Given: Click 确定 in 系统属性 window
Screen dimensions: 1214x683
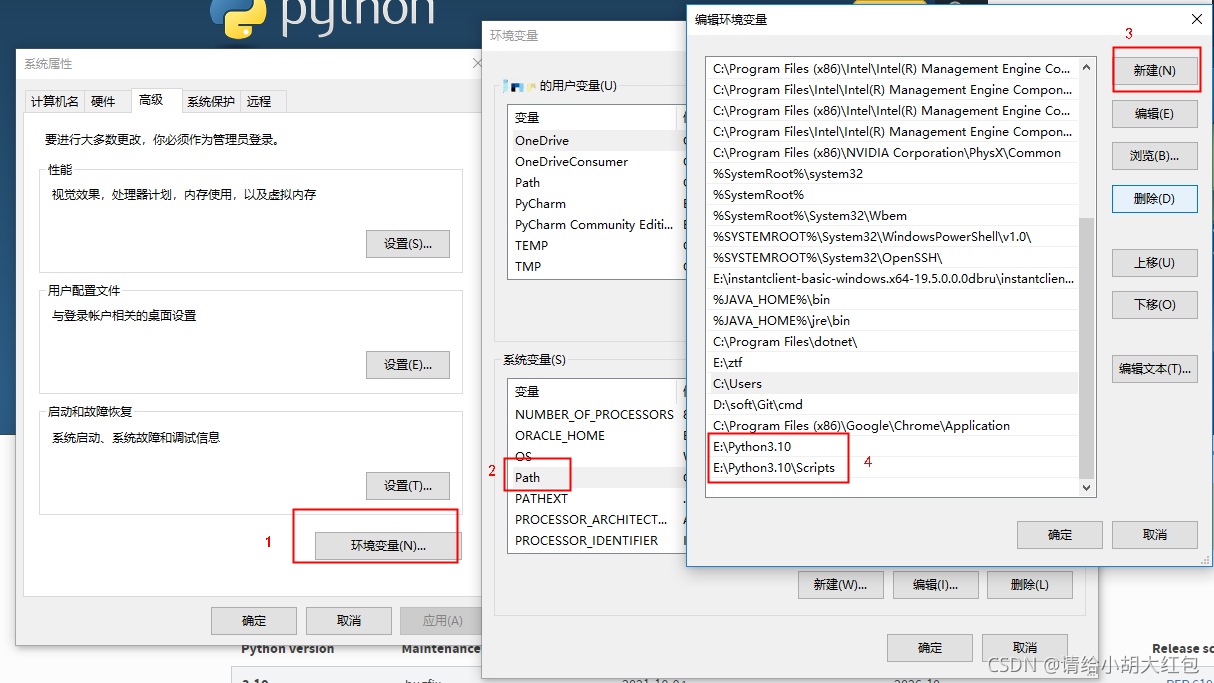Looking at the screenshot, I should 254,621.
